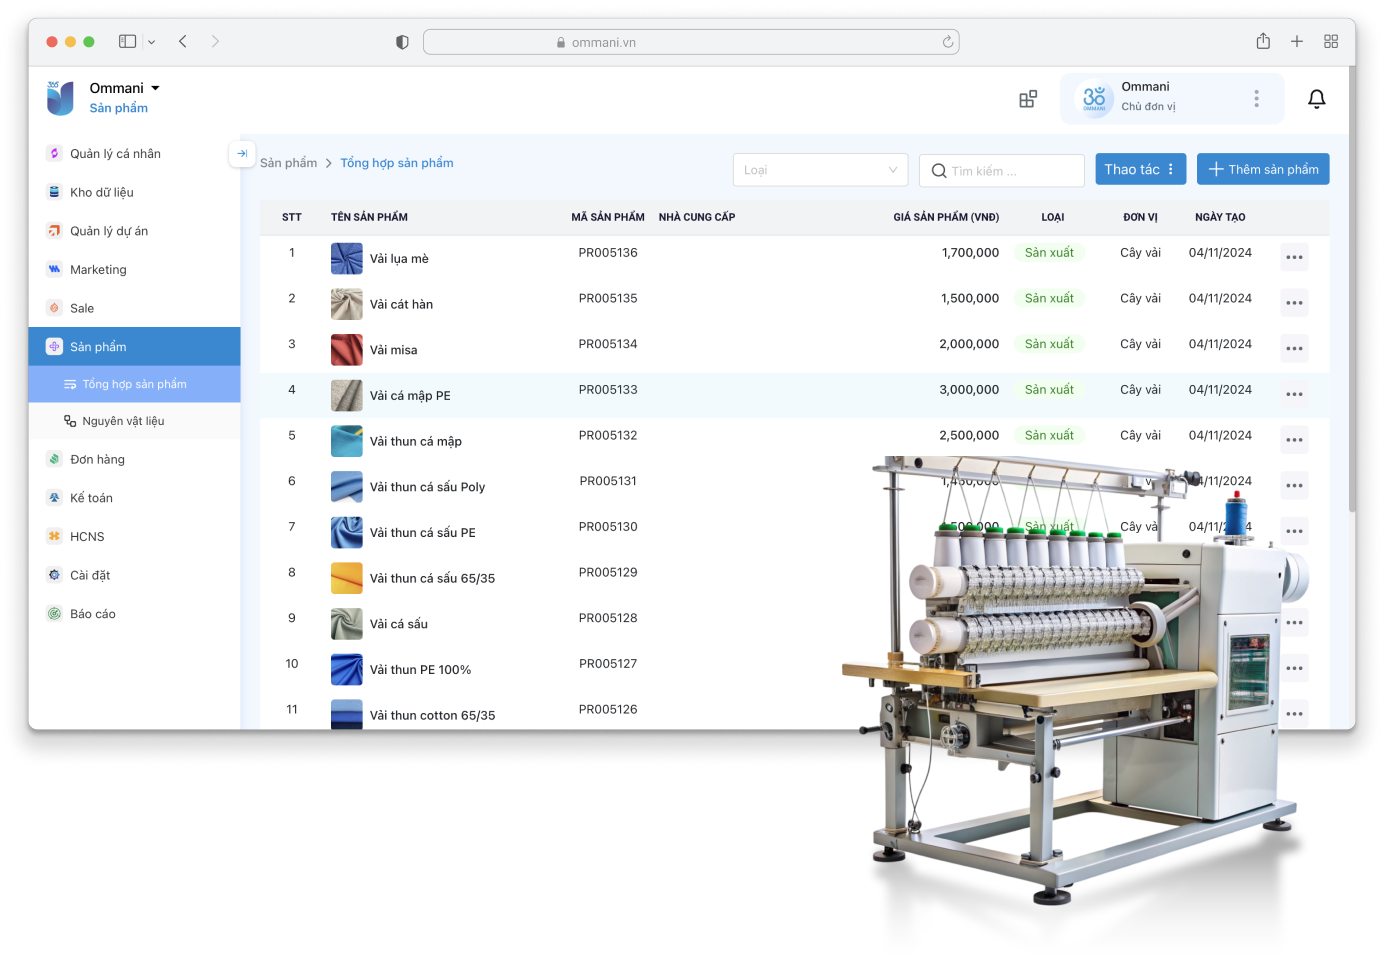The image size is (1384, 956).
Task: Open the Đơn hàng menu item
Action: (x=97, y=460)
